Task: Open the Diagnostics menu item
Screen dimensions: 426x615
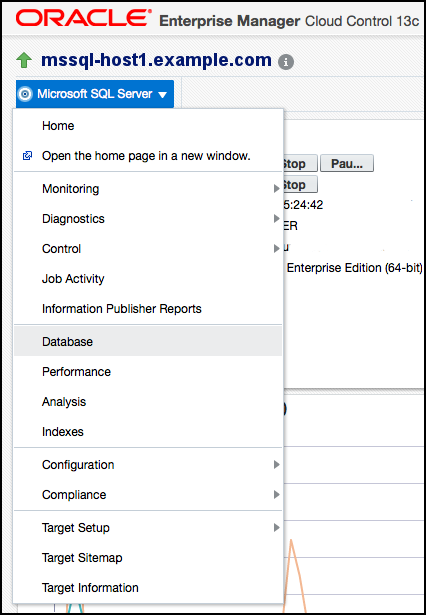Action: (148, 219)
